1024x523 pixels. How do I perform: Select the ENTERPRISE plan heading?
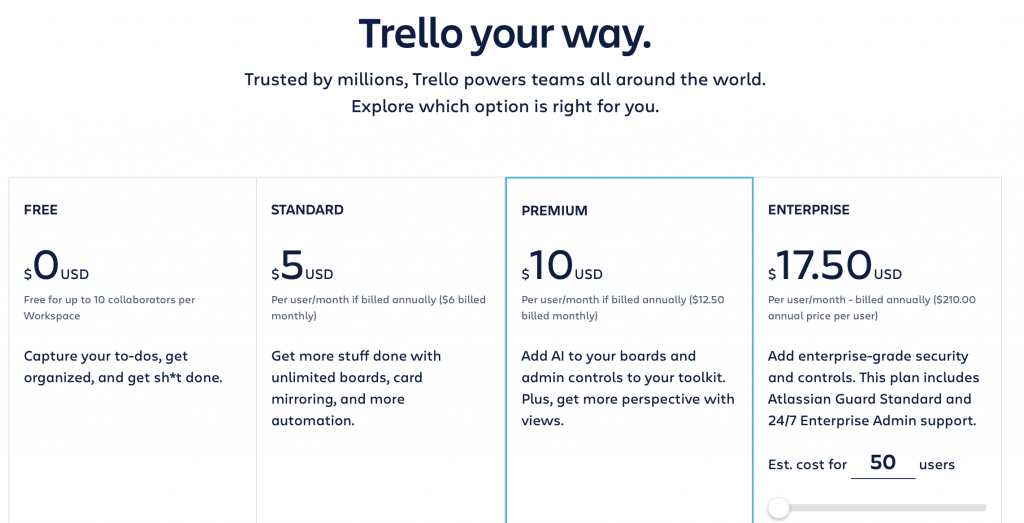(808, 210)
